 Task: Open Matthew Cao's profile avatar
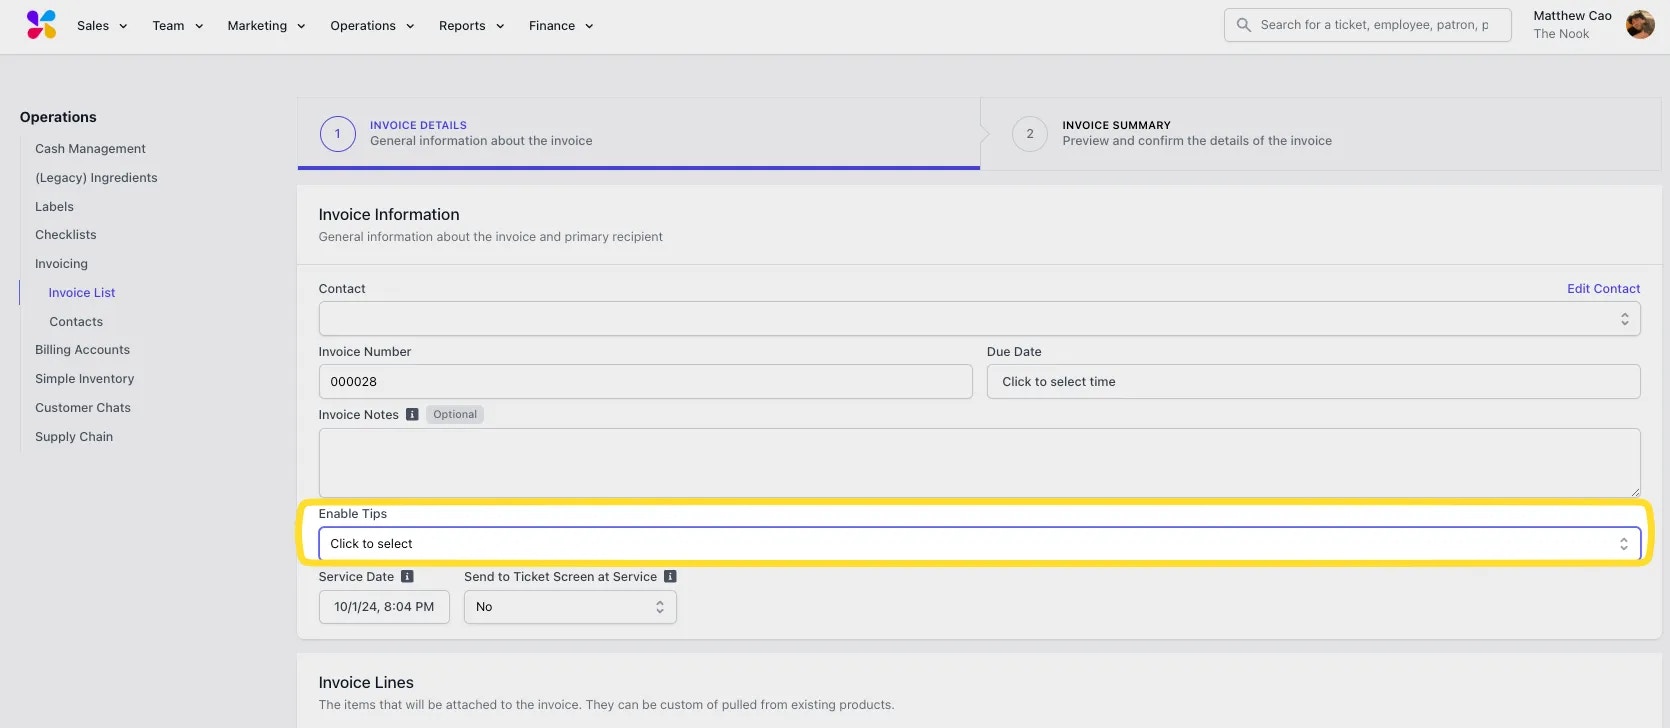[1640, 25]
